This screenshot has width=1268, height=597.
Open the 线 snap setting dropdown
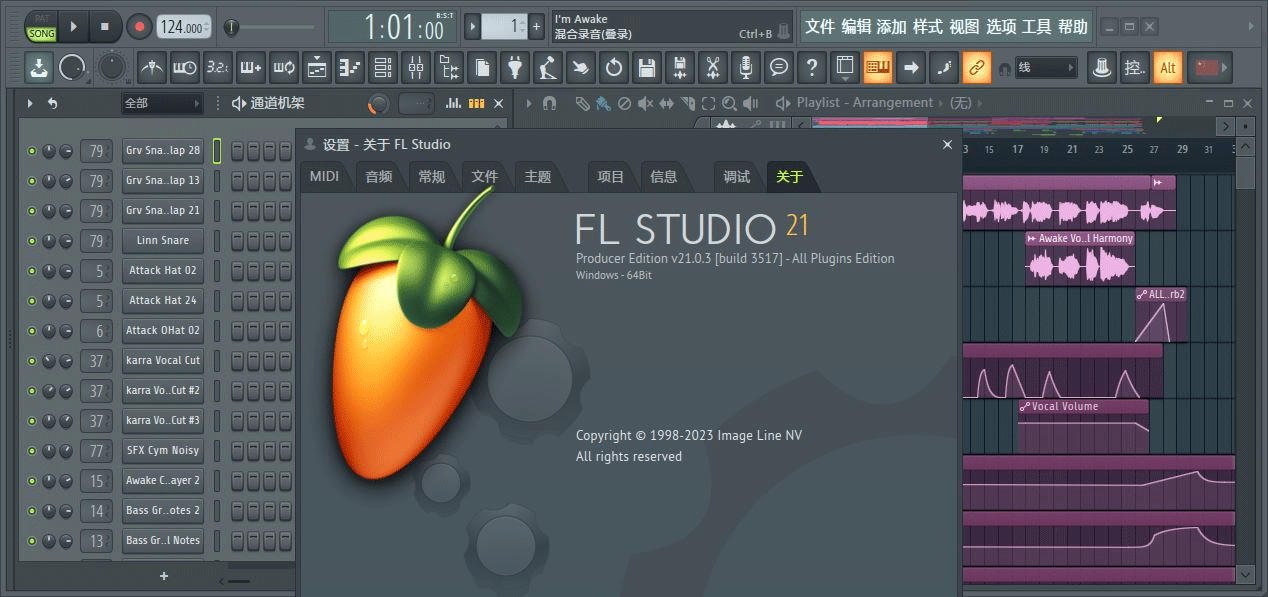pyautogui.click(x=1046, y=68)
